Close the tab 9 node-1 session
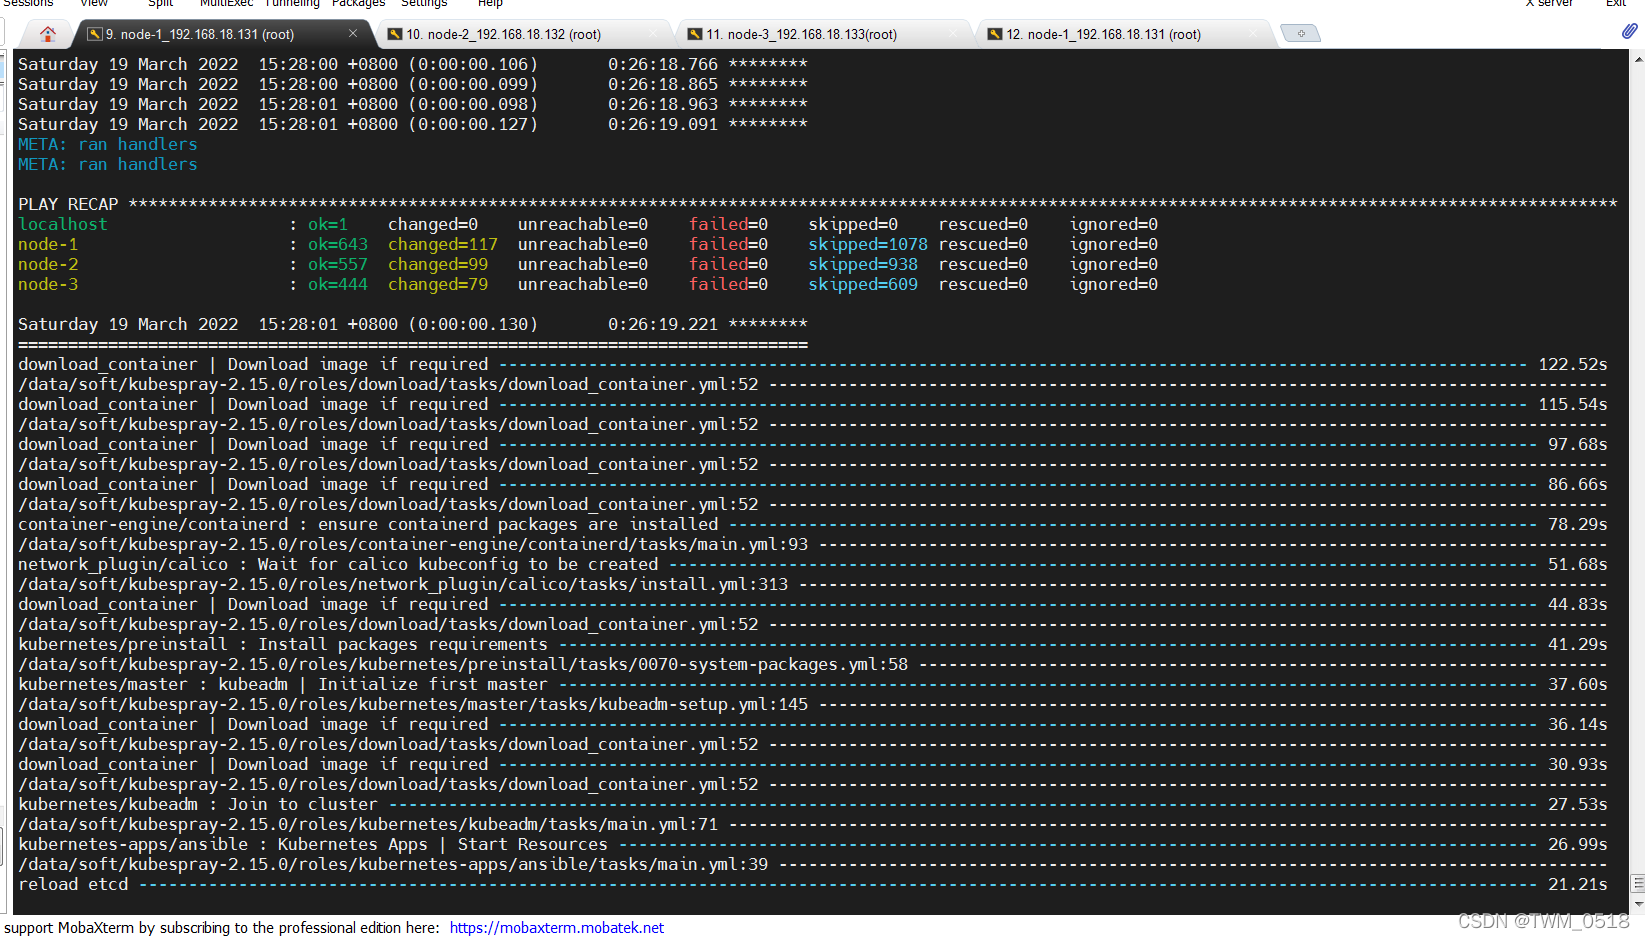This screenshot has width=1645, height=940. pyautogui.click(x=353, y=34)
